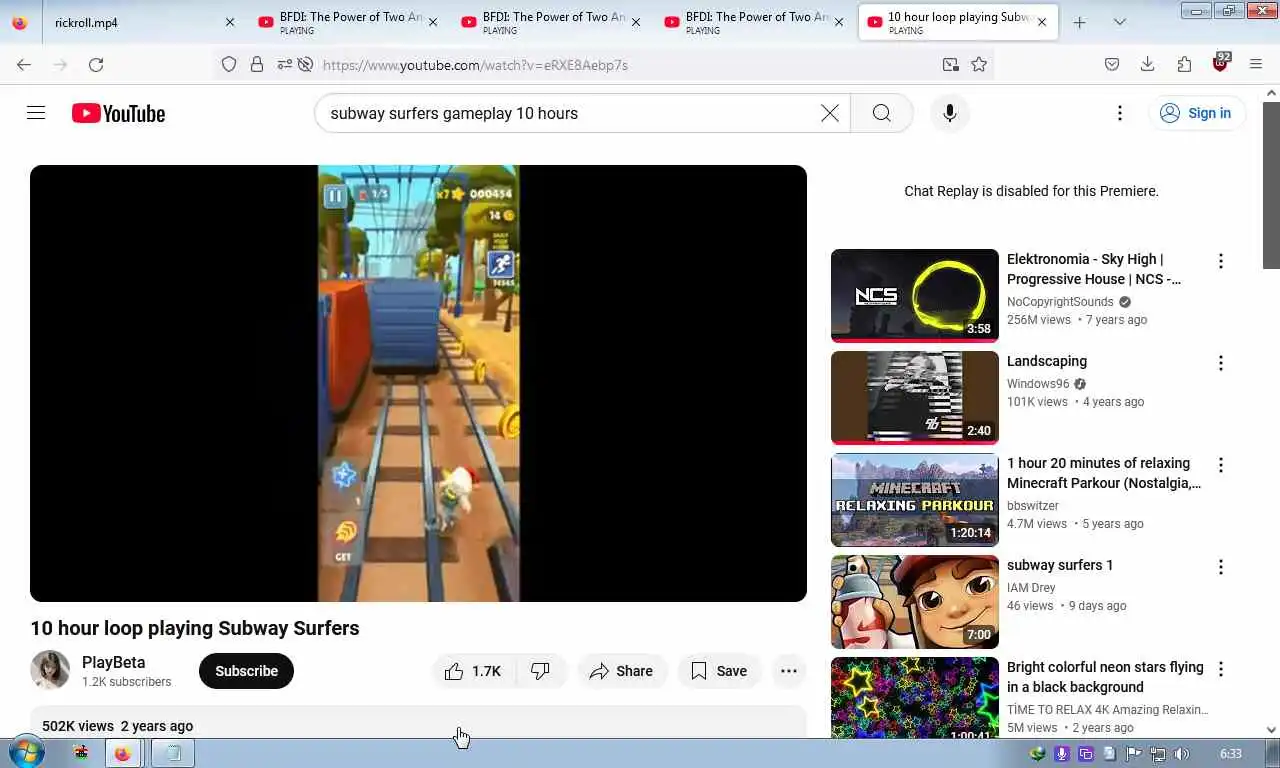Image resolution: width=1280 pixels, height=768 pixels.
Task: Go back with Firefox back arrow
Action: coord(24,64)
